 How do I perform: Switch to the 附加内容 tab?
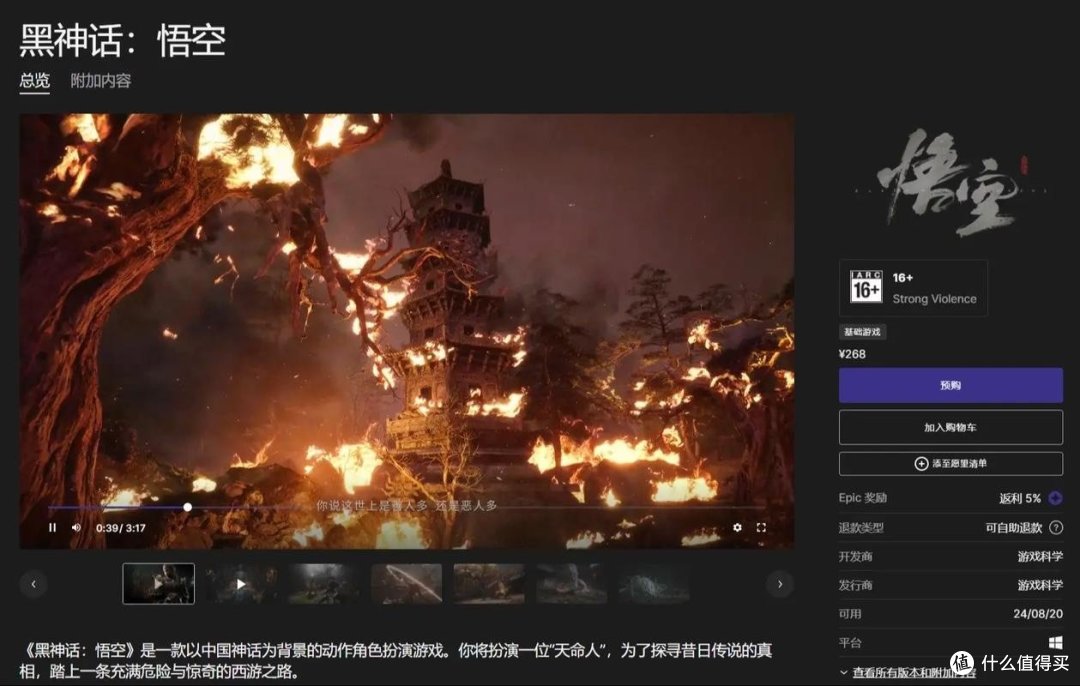tap(101, 81)
